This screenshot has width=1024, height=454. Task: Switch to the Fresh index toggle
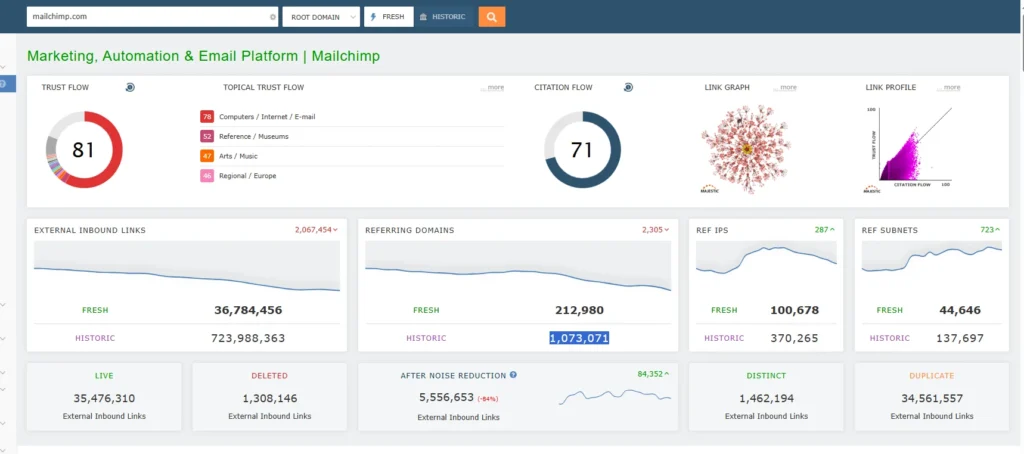click(388, 17)
